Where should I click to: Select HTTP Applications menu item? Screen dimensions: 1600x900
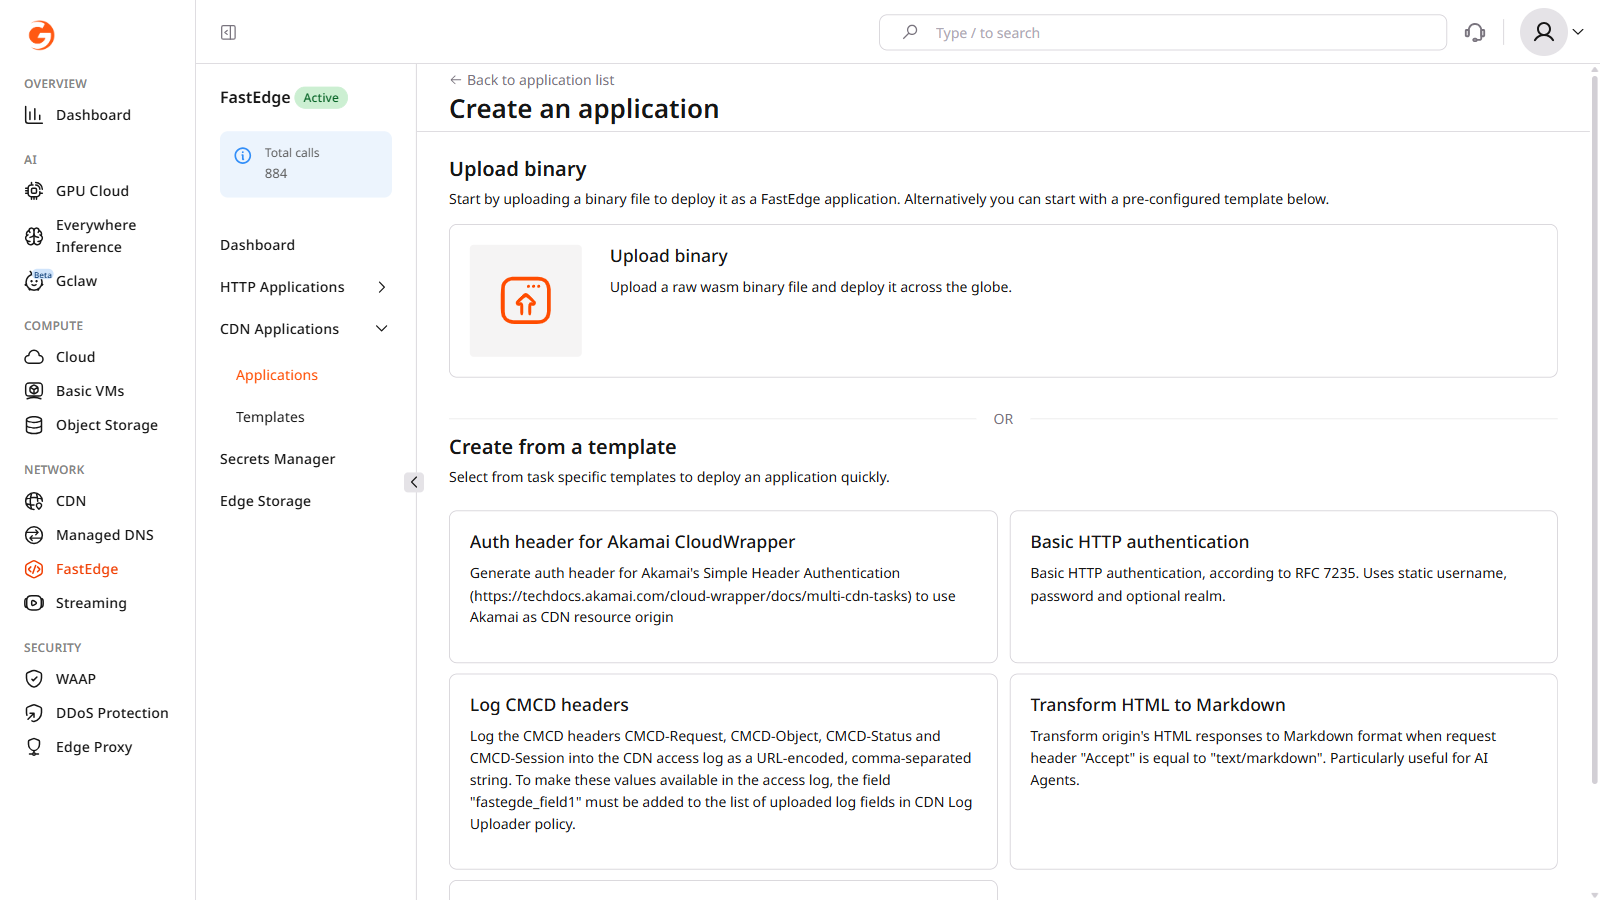pos(282,287)
